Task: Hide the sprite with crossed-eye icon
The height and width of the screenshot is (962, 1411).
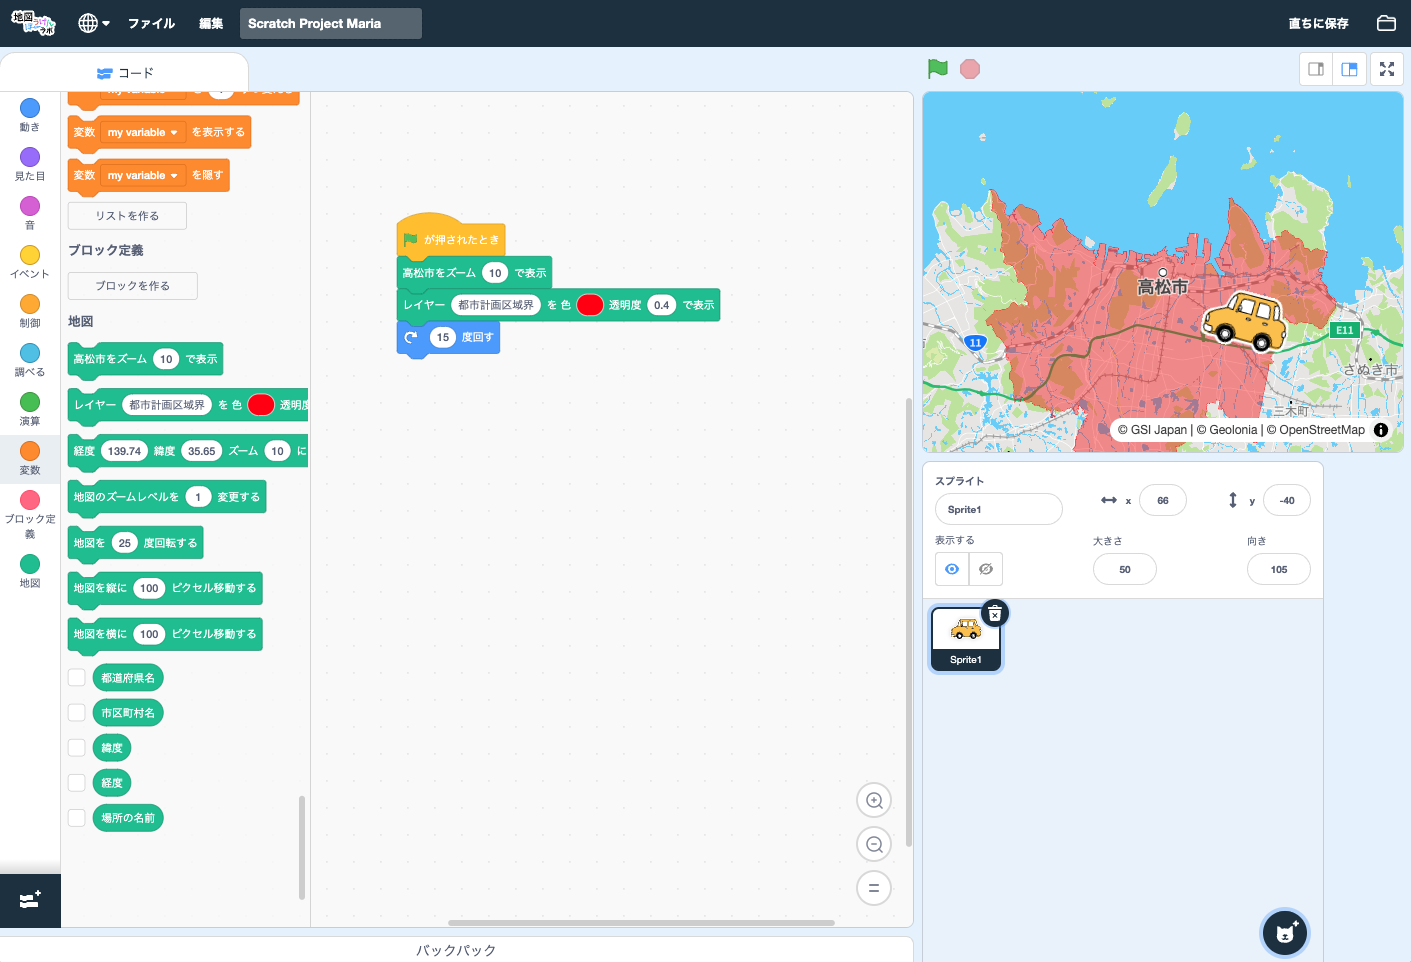Action: coord(986,569)
